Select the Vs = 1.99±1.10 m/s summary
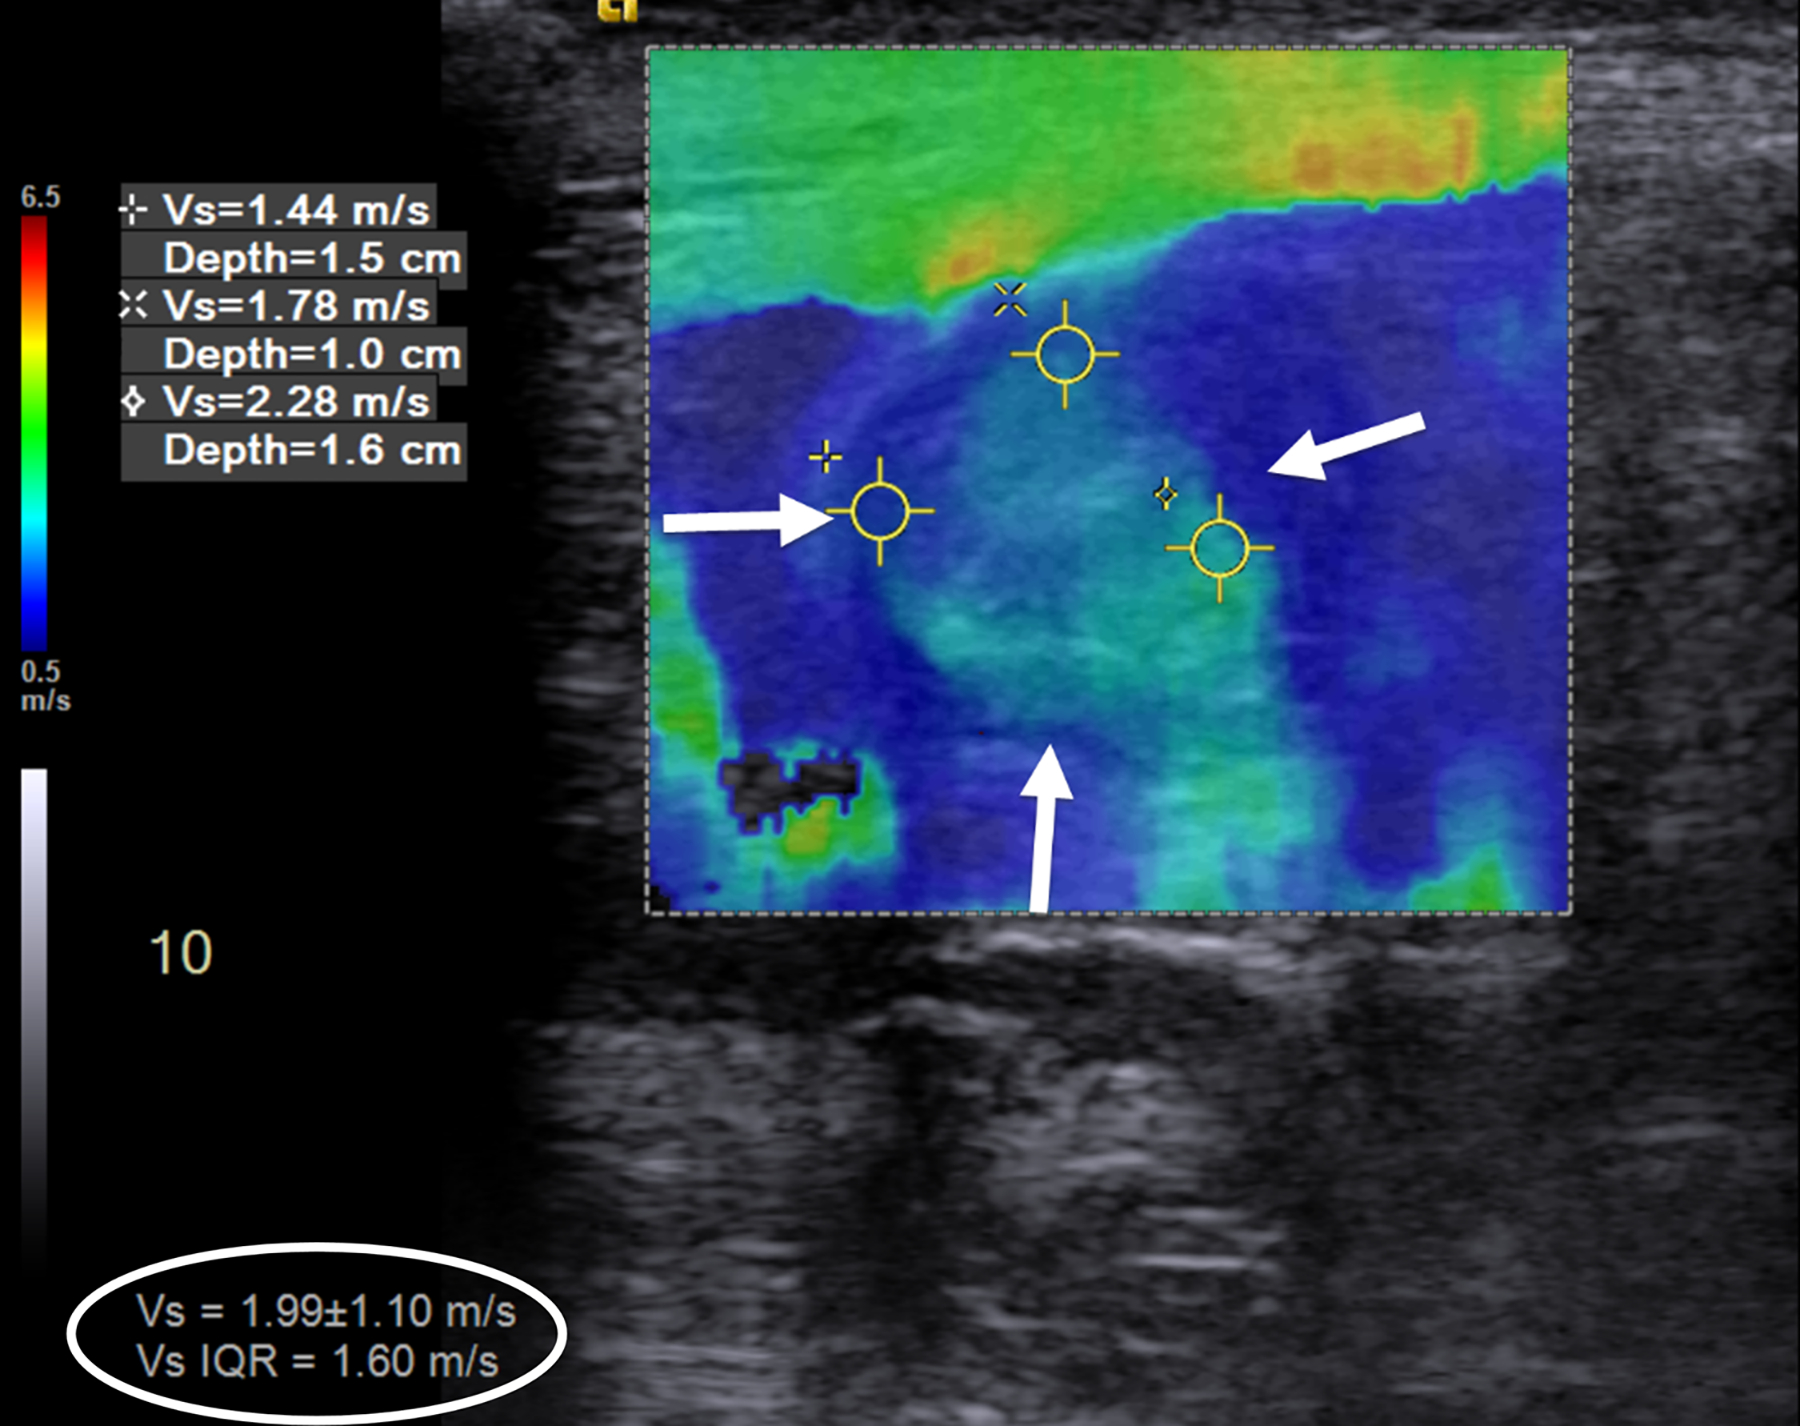 pos(326,1311)
